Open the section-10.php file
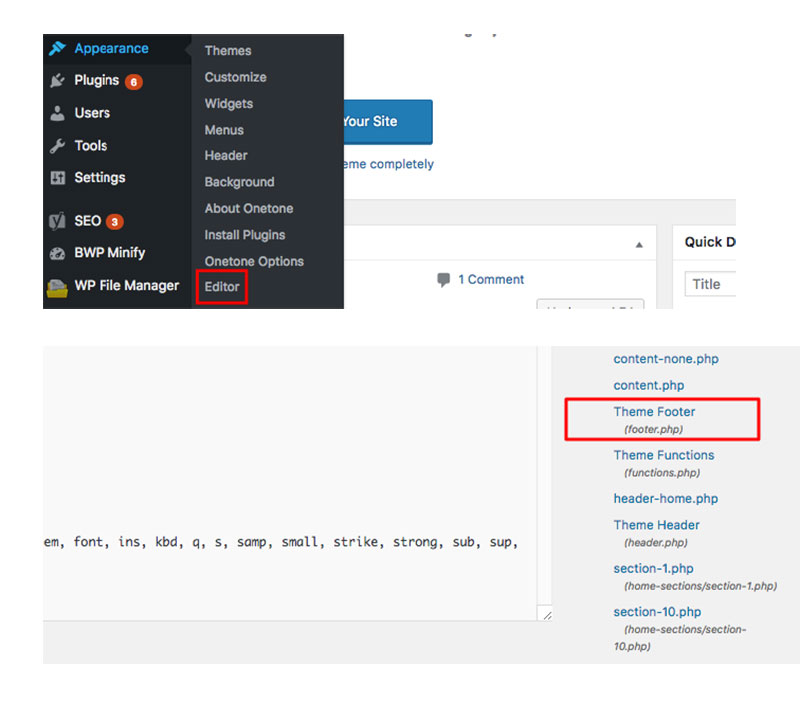Viewport: 800px width, 703px height. [657, 612]
